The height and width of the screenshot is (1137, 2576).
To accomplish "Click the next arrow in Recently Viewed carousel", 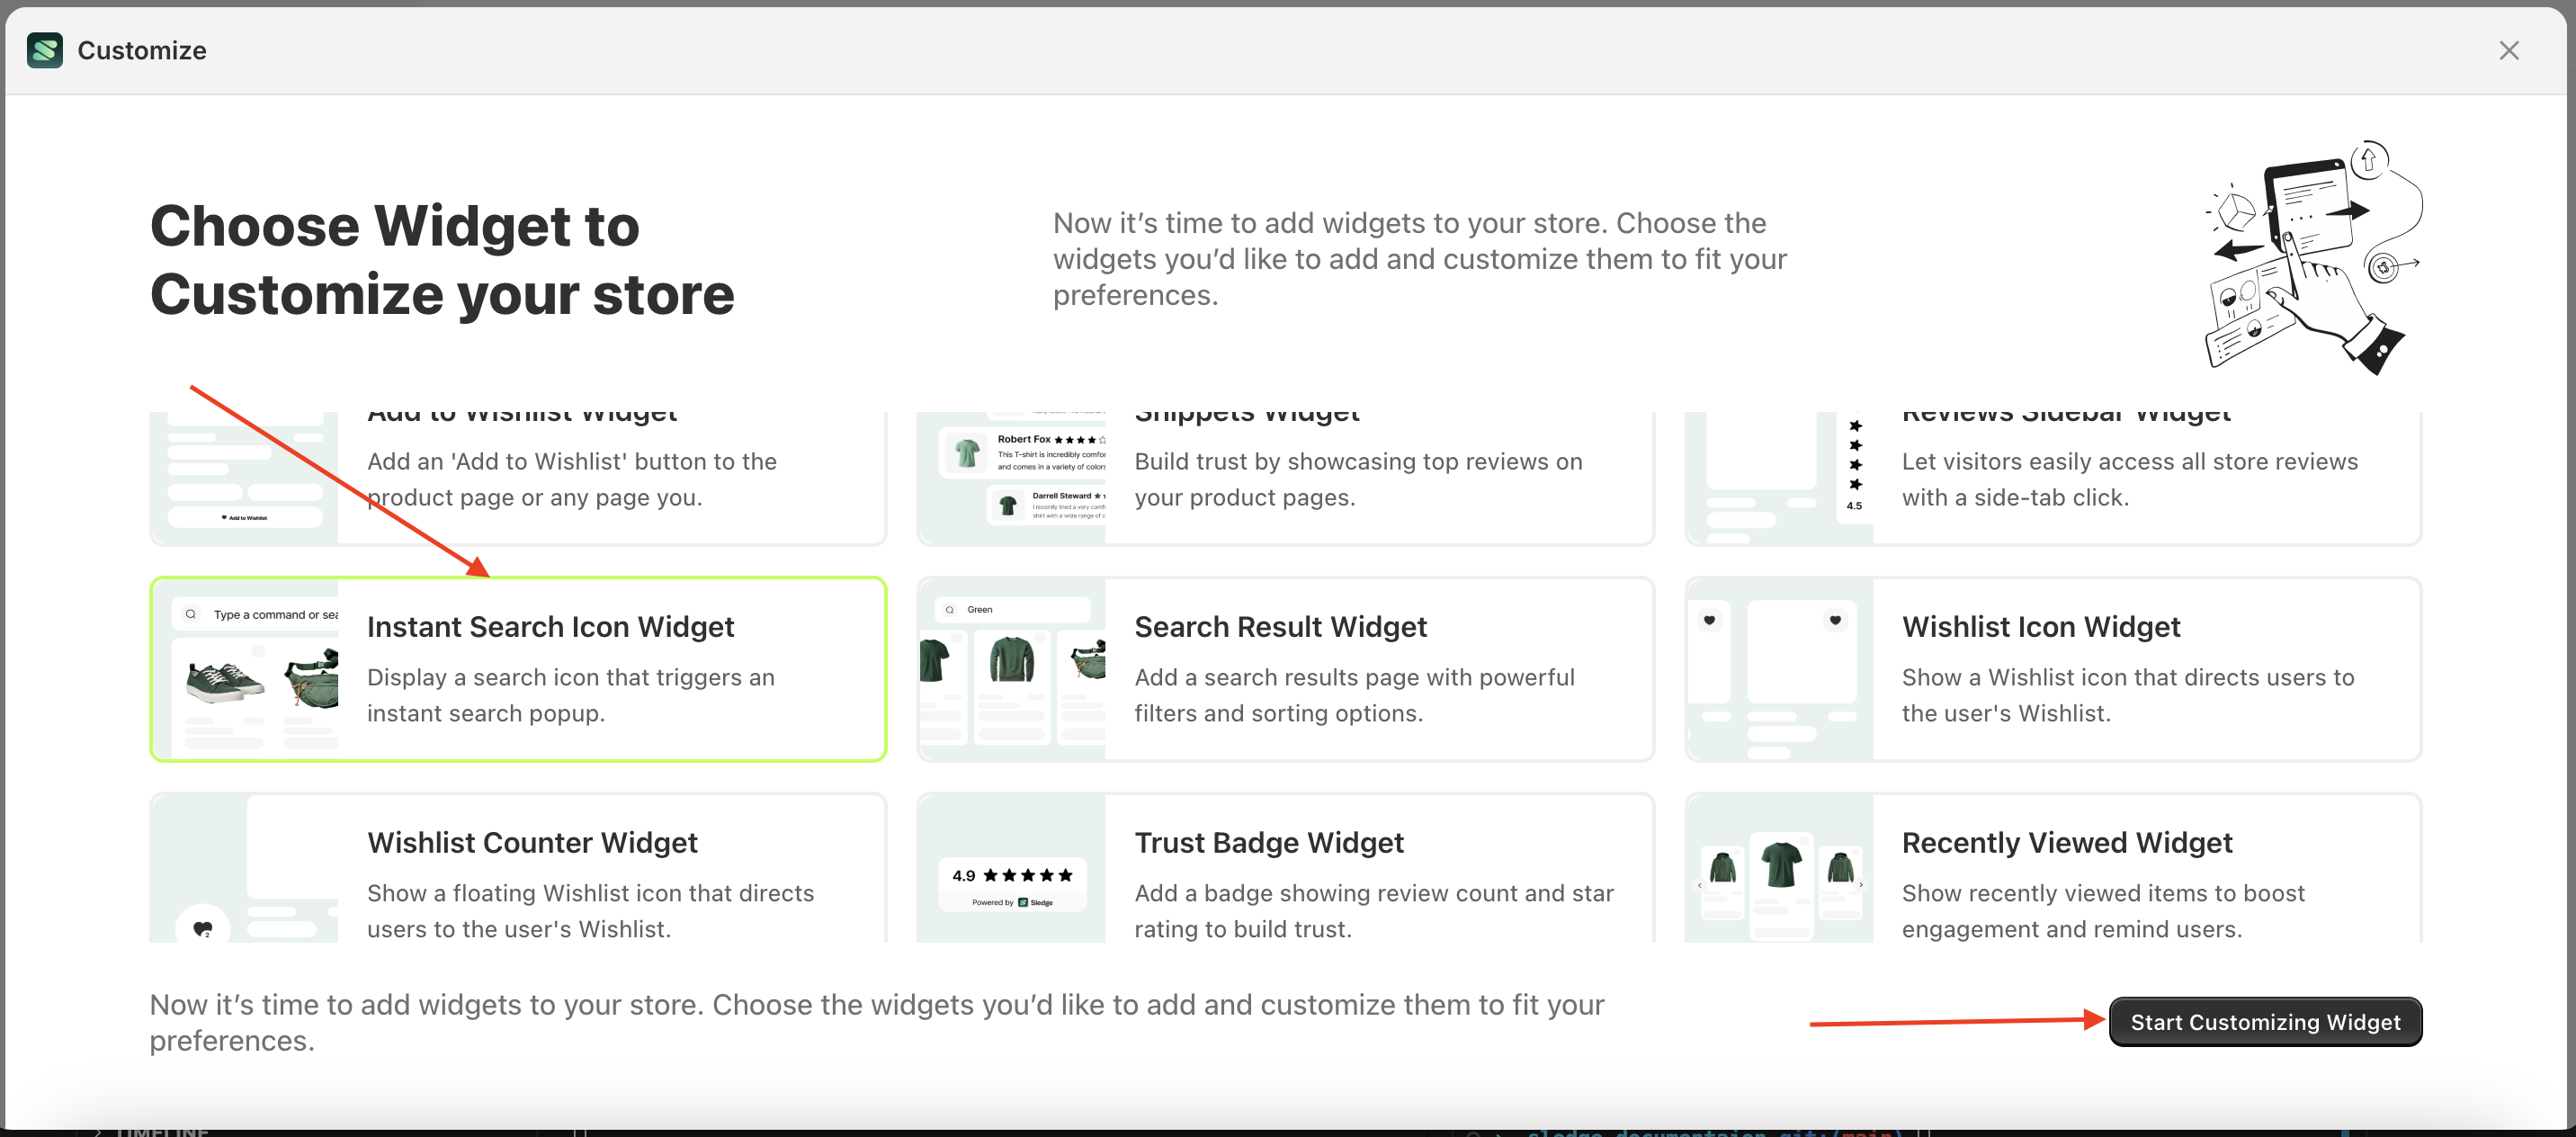I will [1861, 886].
